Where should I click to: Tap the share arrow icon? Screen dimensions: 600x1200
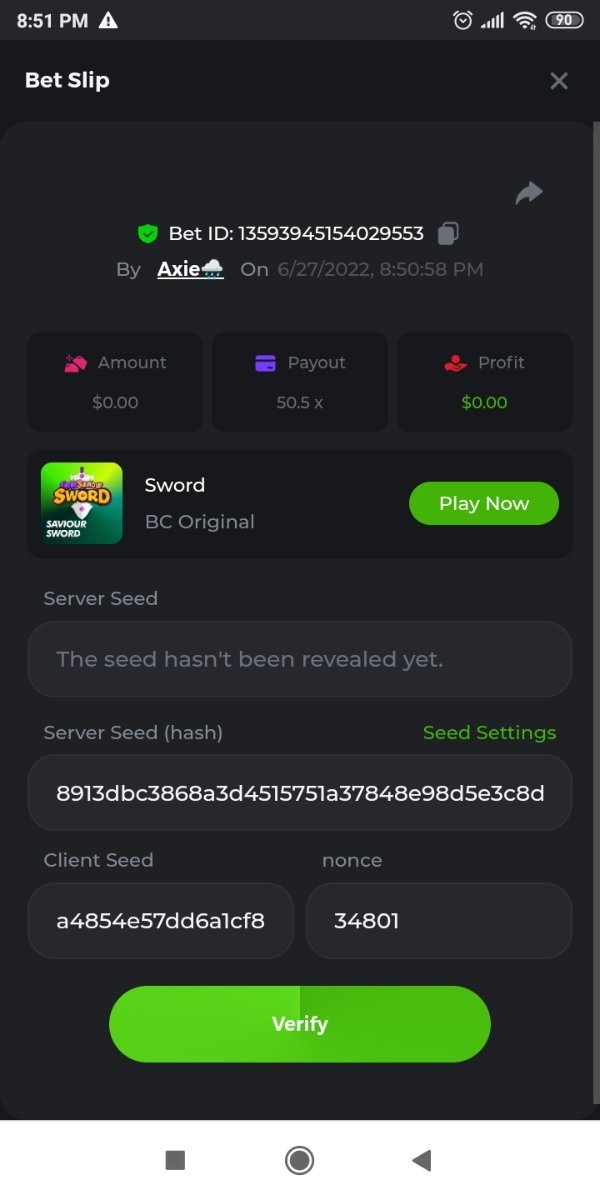tap(529, 193)
